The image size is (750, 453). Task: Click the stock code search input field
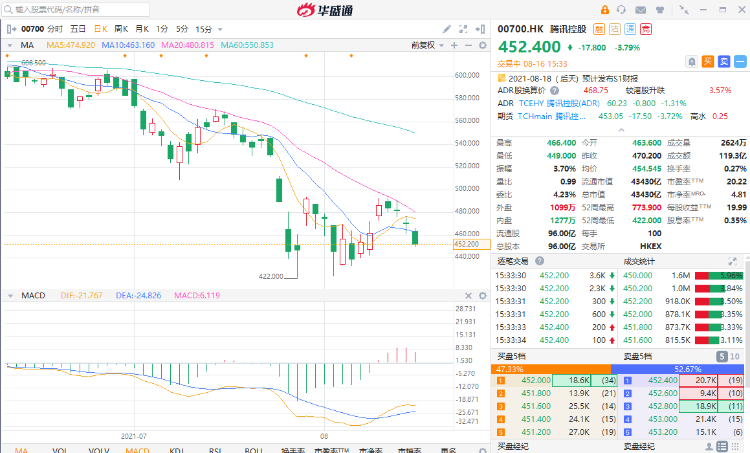click(x=76, y=9)
